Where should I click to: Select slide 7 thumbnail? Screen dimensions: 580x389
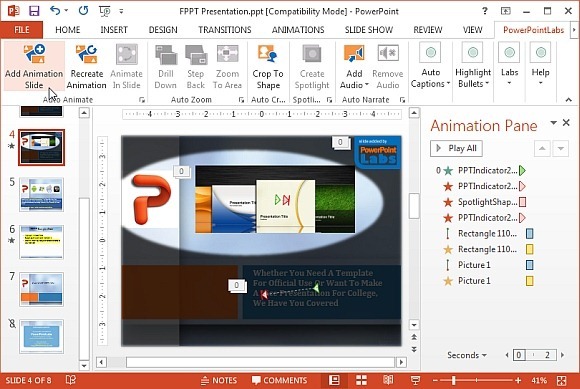(x=41, y=290)
